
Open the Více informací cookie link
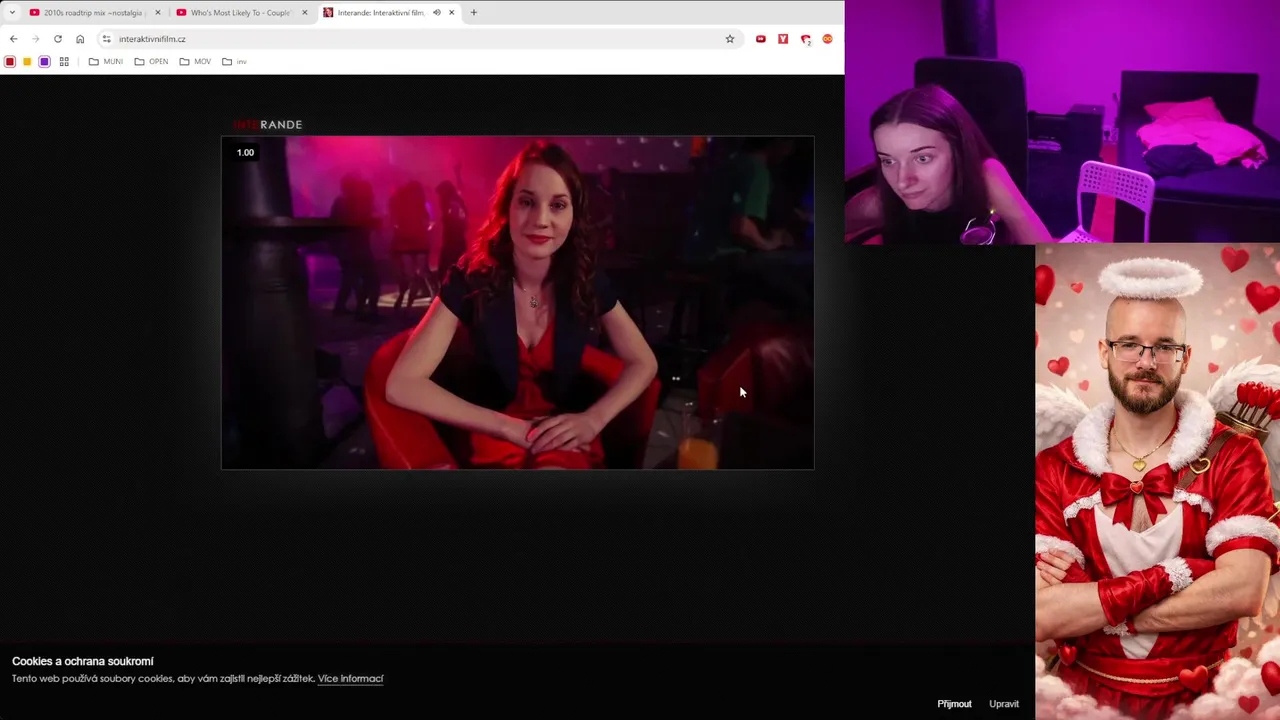350,679
